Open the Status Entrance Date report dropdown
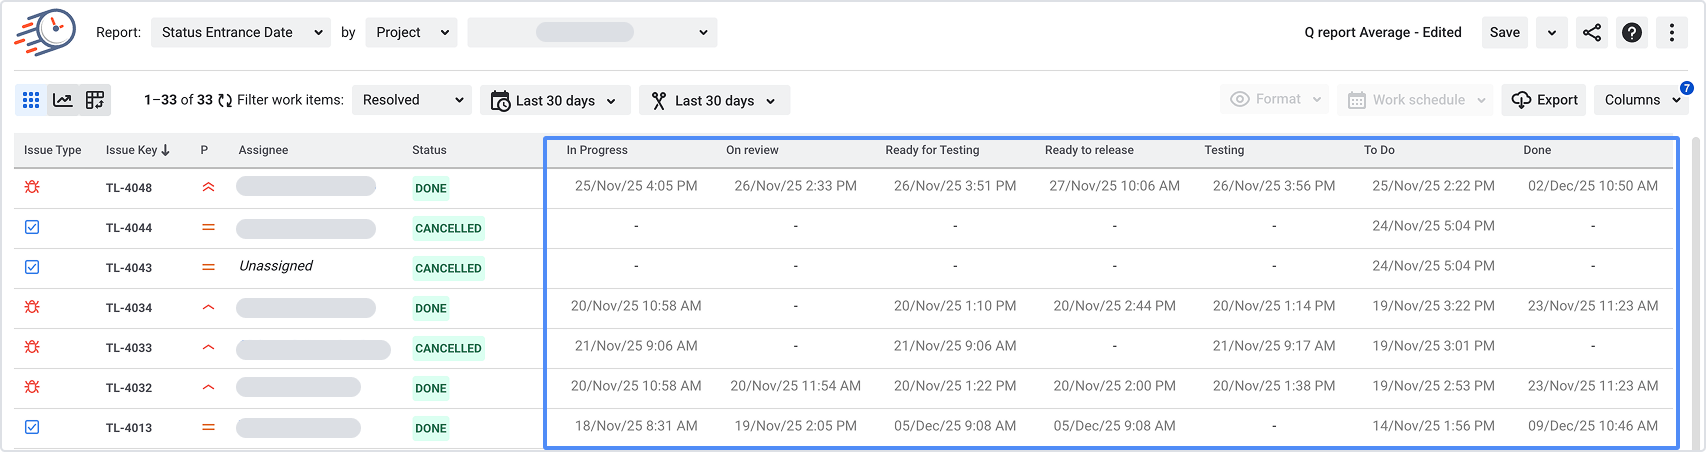 coord(241,32)
